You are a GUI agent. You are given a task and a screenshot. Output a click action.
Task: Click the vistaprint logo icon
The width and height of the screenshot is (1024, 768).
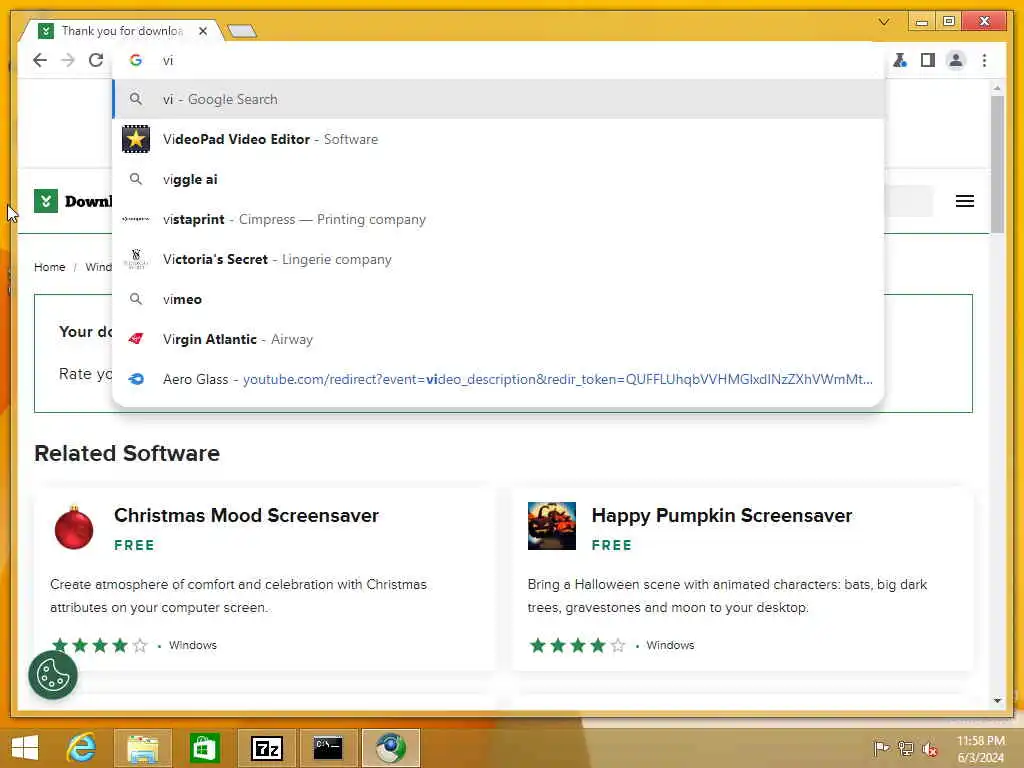tap(136, 219)
